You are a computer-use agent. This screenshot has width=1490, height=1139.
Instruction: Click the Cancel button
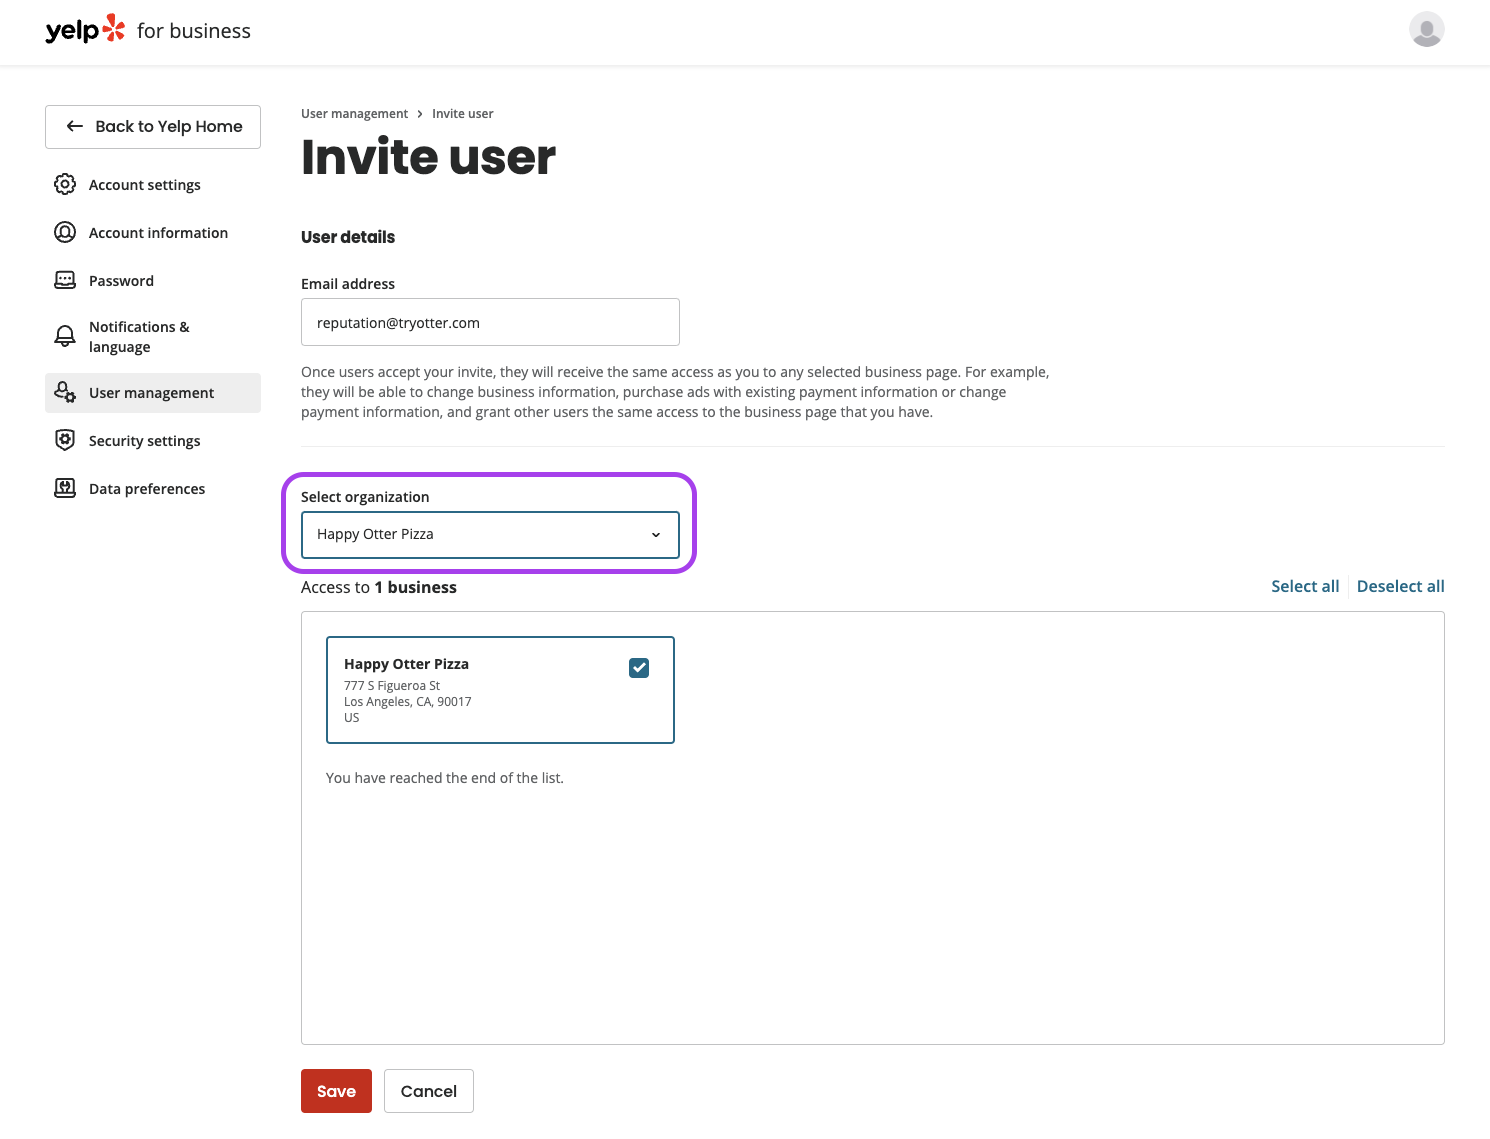(x=429, y=1091)
